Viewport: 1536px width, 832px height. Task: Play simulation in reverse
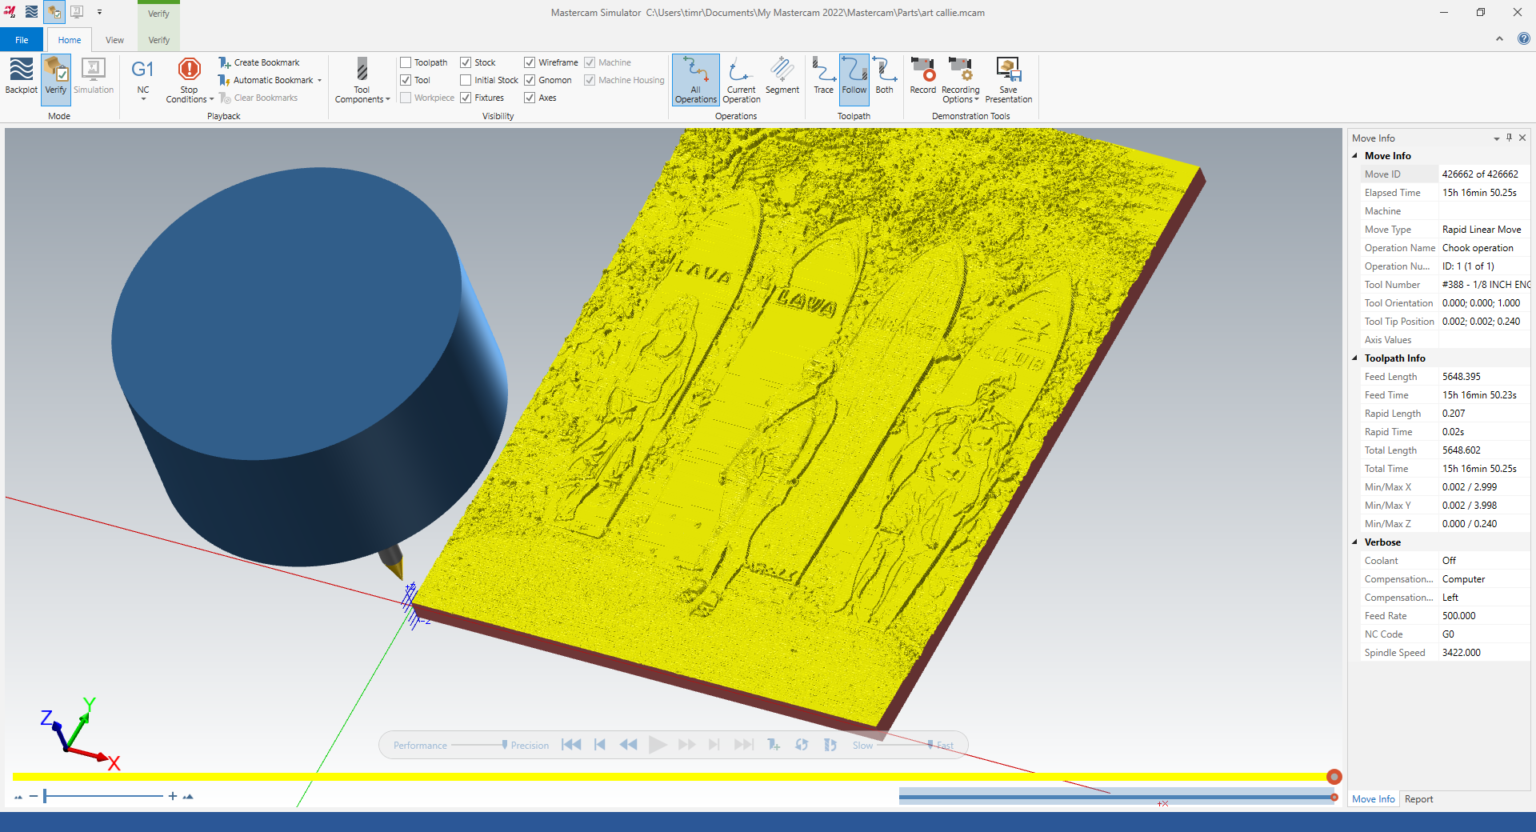coord(628,745)
